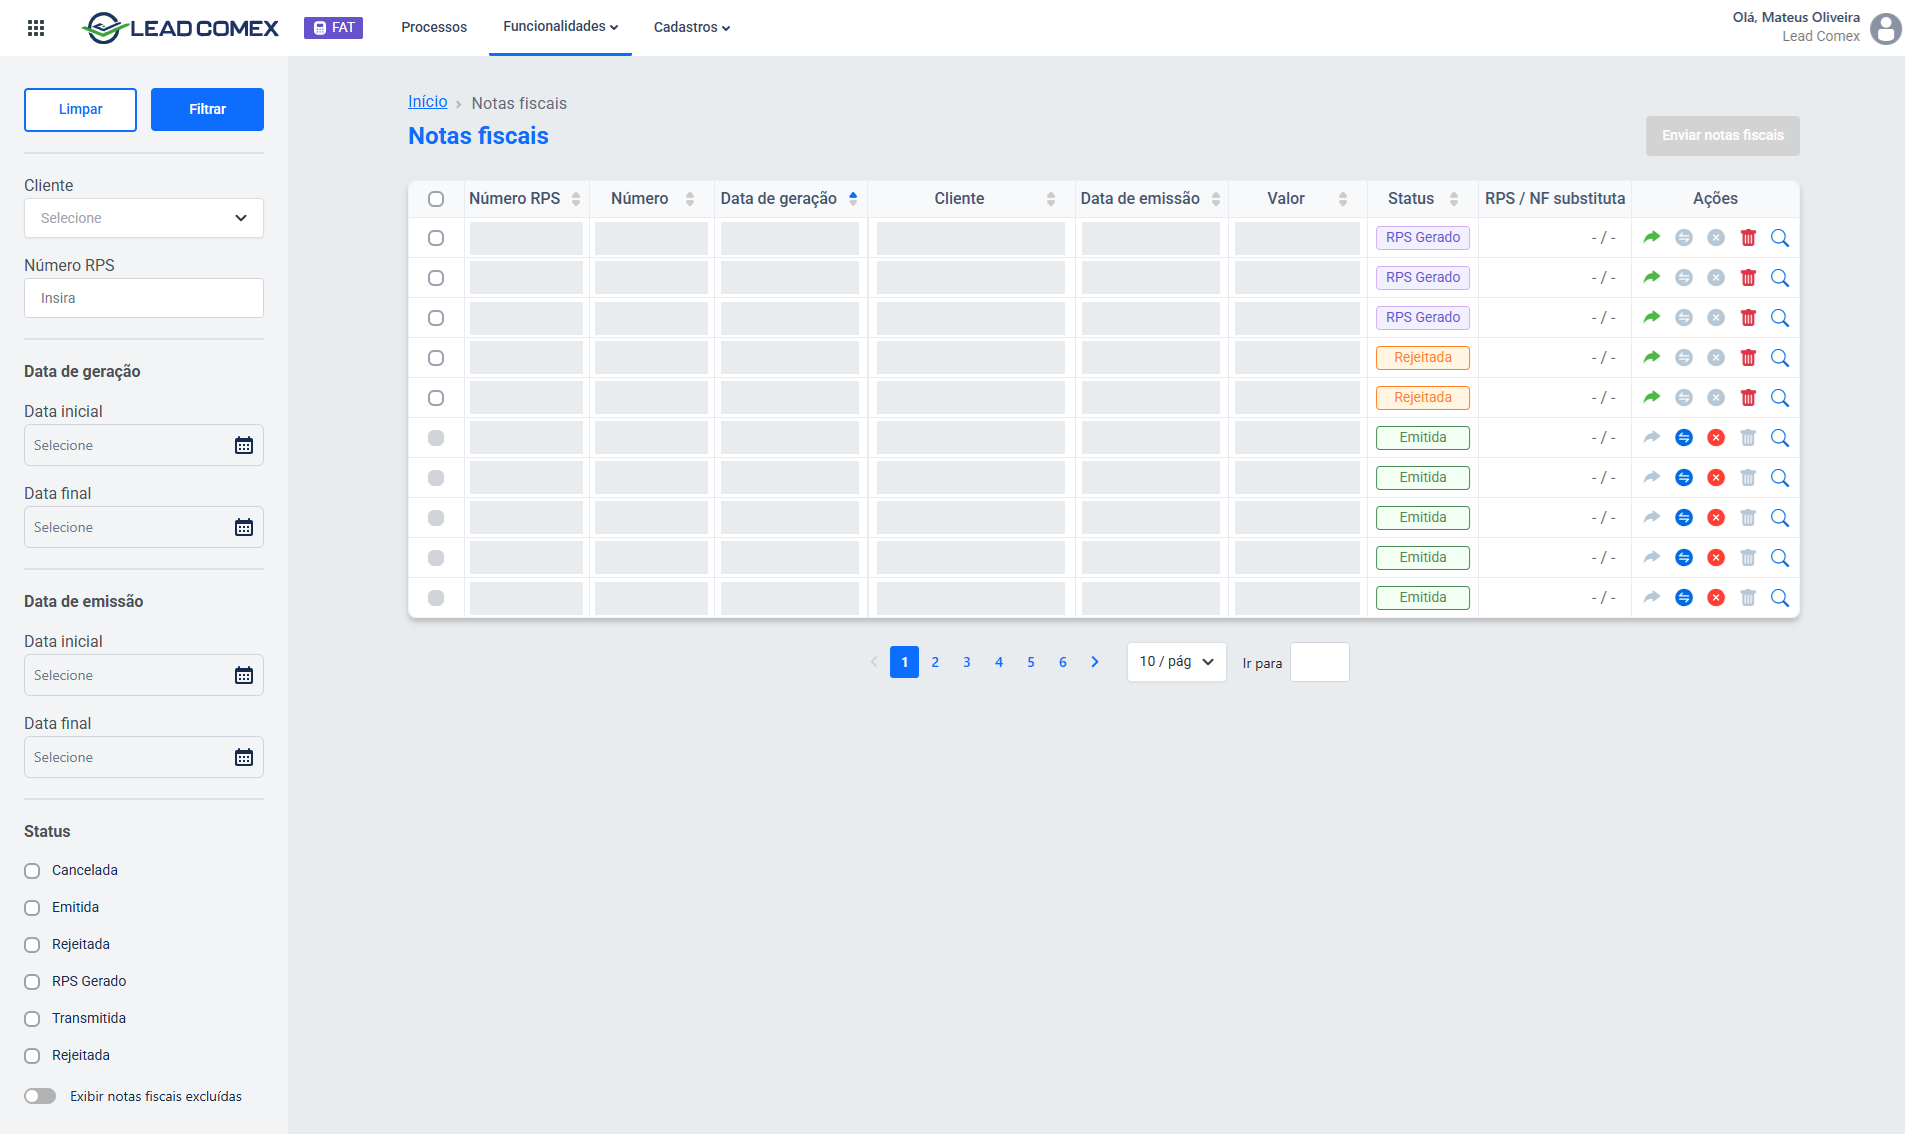Image resolution: width=1905 pixels, height=1134 pixels.
Task: View details of last Emitida row
Action: (1780, 598)
